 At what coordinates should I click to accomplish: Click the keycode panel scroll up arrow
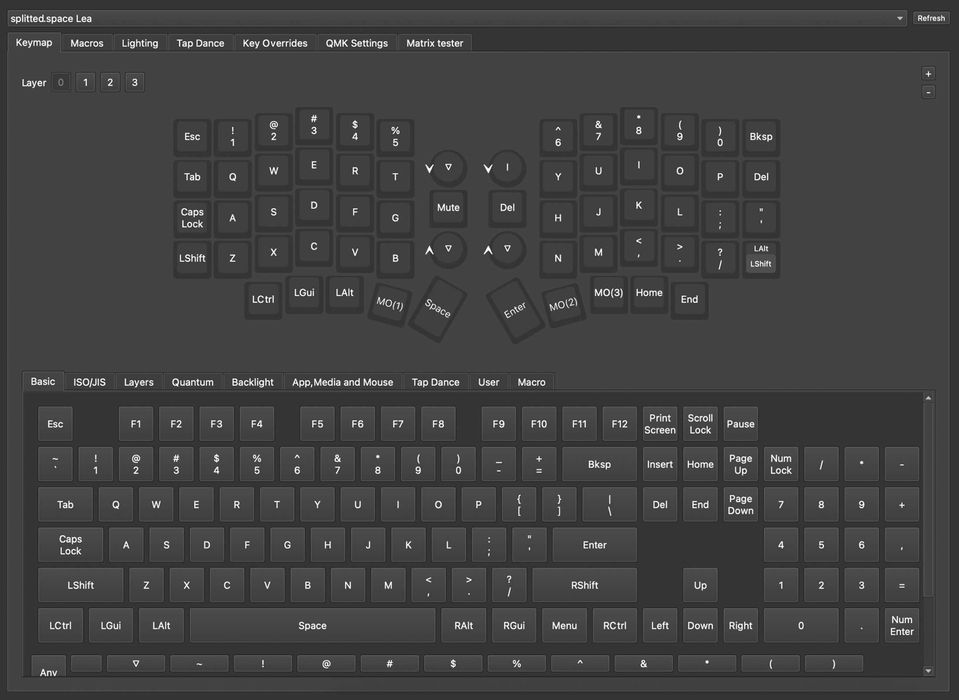(x=928, y=398)
